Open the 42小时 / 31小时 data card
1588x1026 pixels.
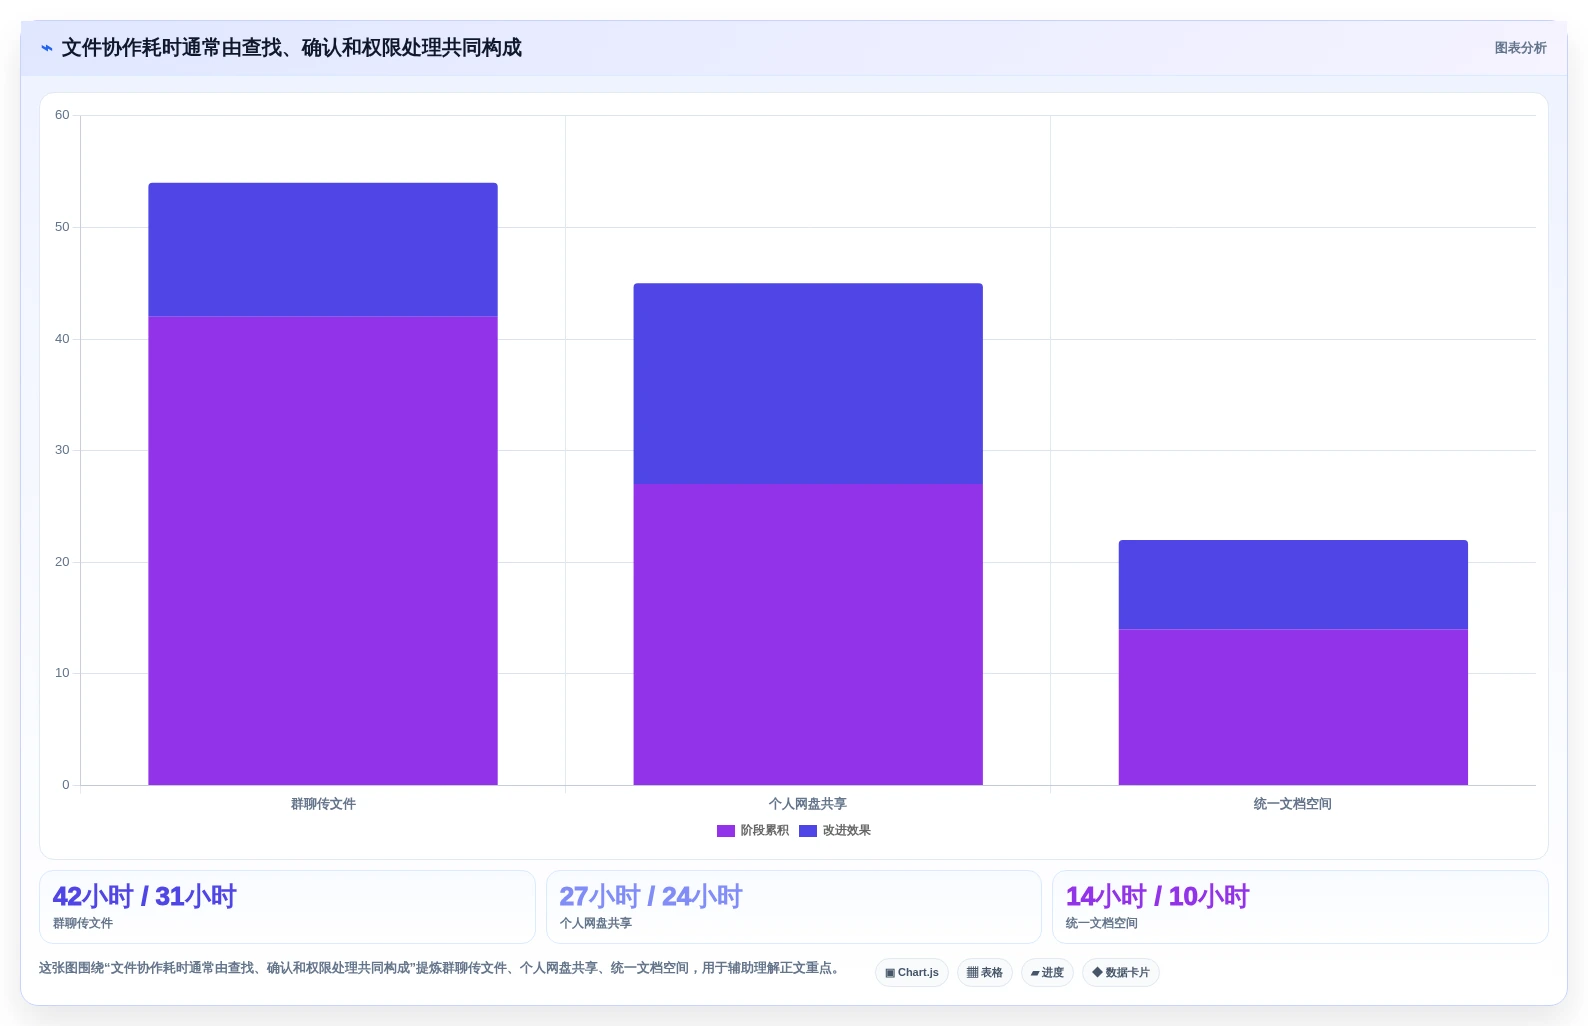pos(287,907)
